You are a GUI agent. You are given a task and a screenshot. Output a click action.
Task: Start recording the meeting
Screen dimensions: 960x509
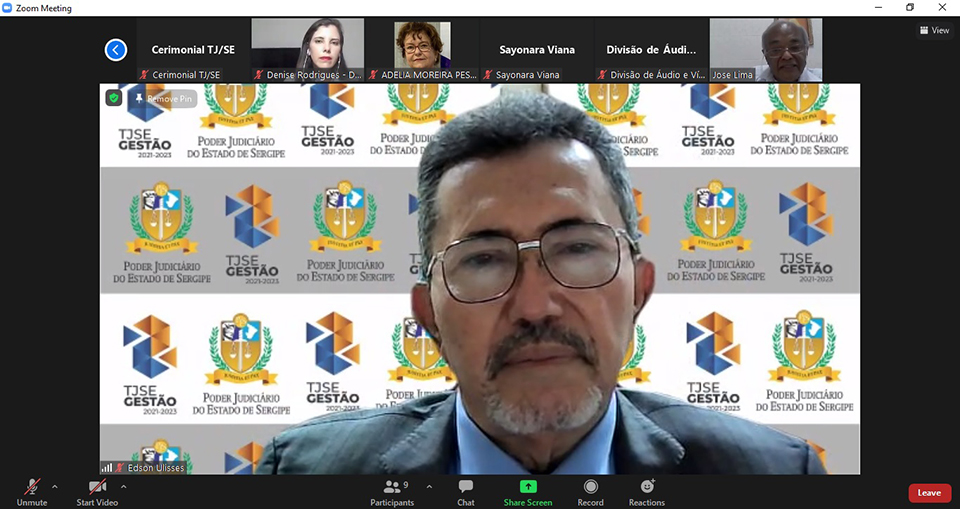coord(590,488)
